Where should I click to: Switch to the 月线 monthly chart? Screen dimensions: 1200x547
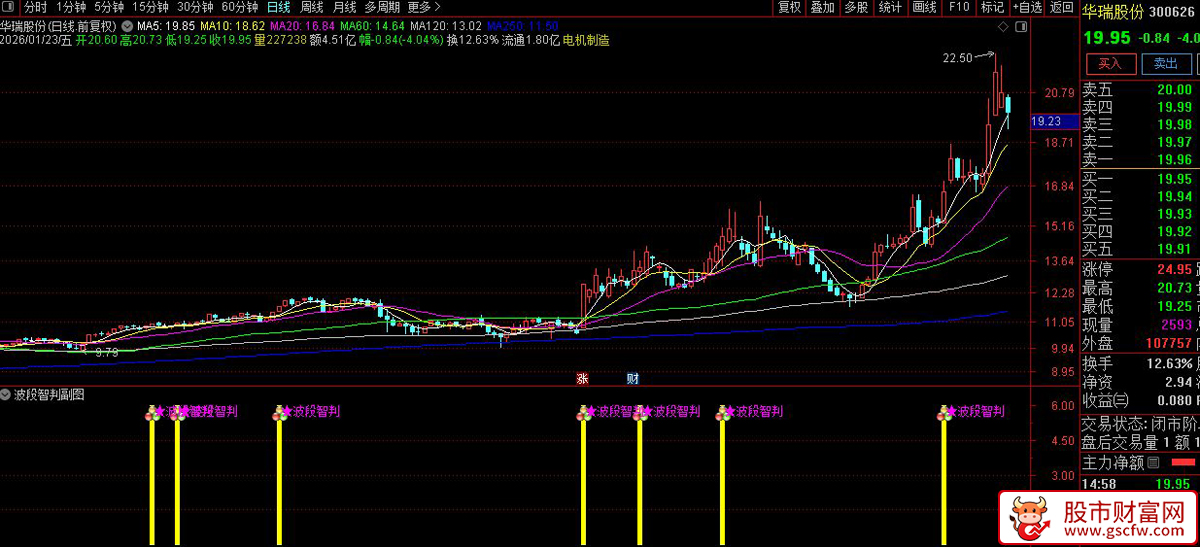[x=344, y=7]
